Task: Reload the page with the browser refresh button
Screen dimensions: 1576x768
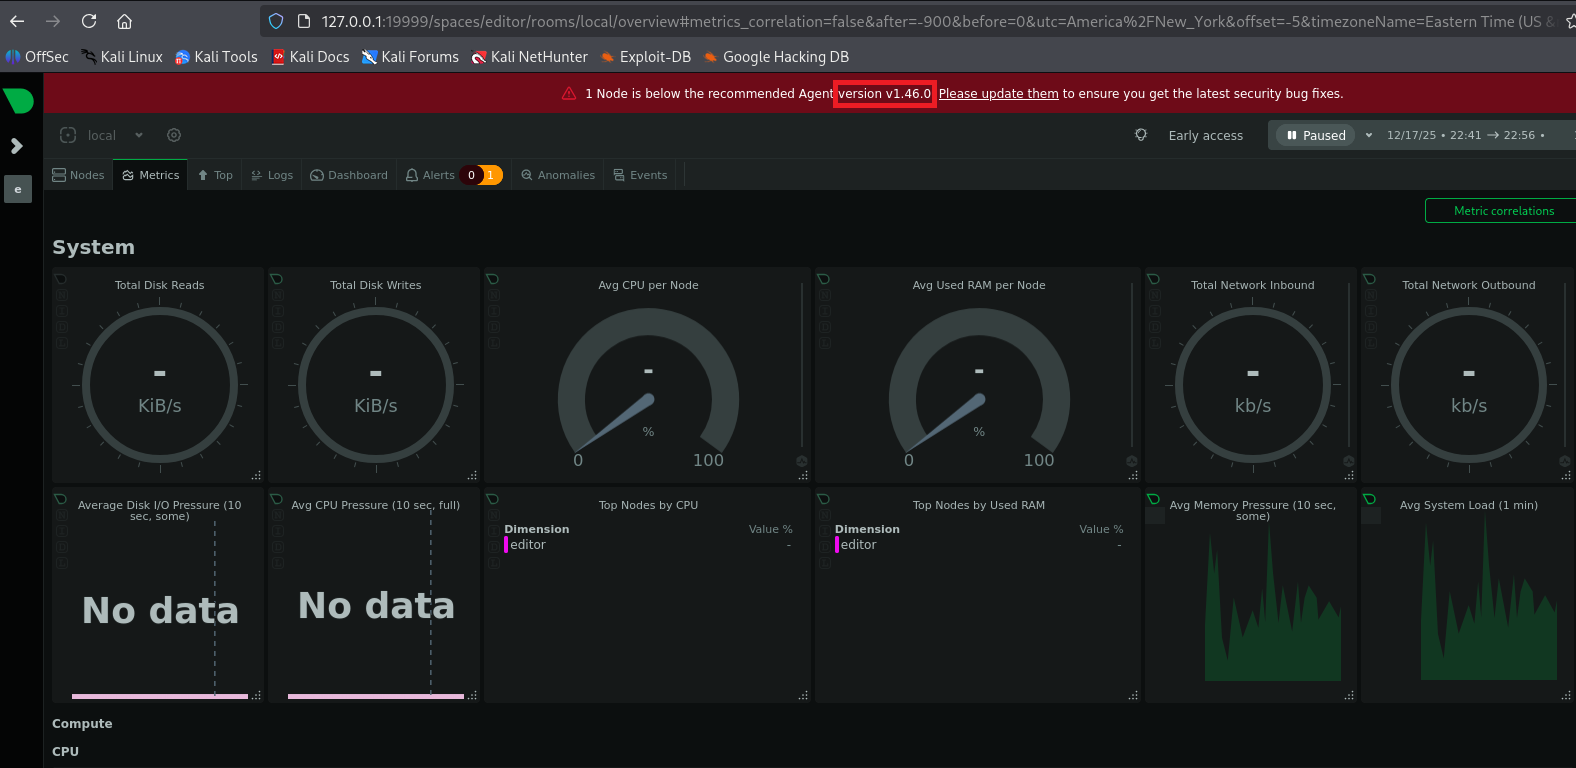Action: [89, 21]
